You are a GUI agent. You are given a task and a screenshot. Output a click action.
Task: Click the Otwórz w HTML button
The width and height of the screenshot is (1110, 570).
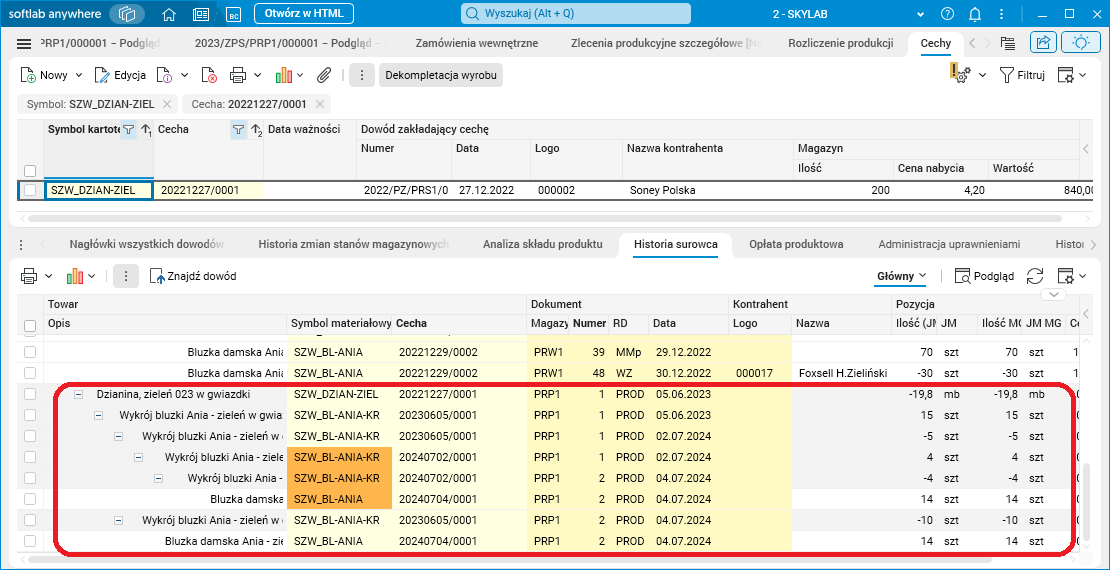(302, 14)
